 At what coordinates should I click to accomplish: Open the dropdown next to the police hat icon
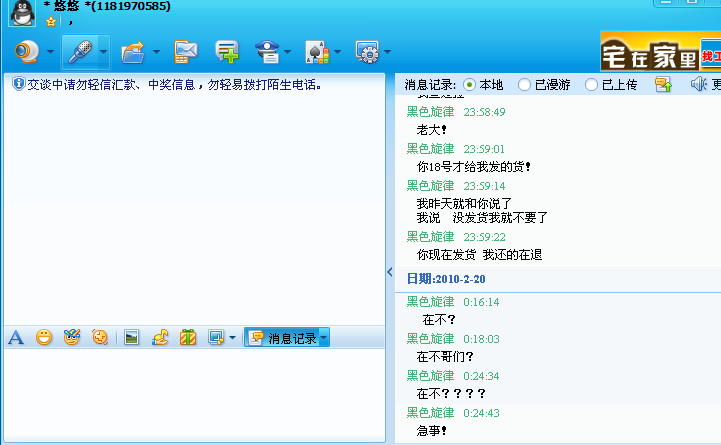tap(288, 51)
